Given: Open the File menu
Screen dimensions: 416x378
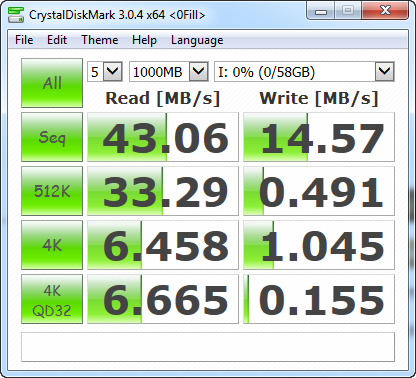Looking at the screenshot, I should click(24, 40).
